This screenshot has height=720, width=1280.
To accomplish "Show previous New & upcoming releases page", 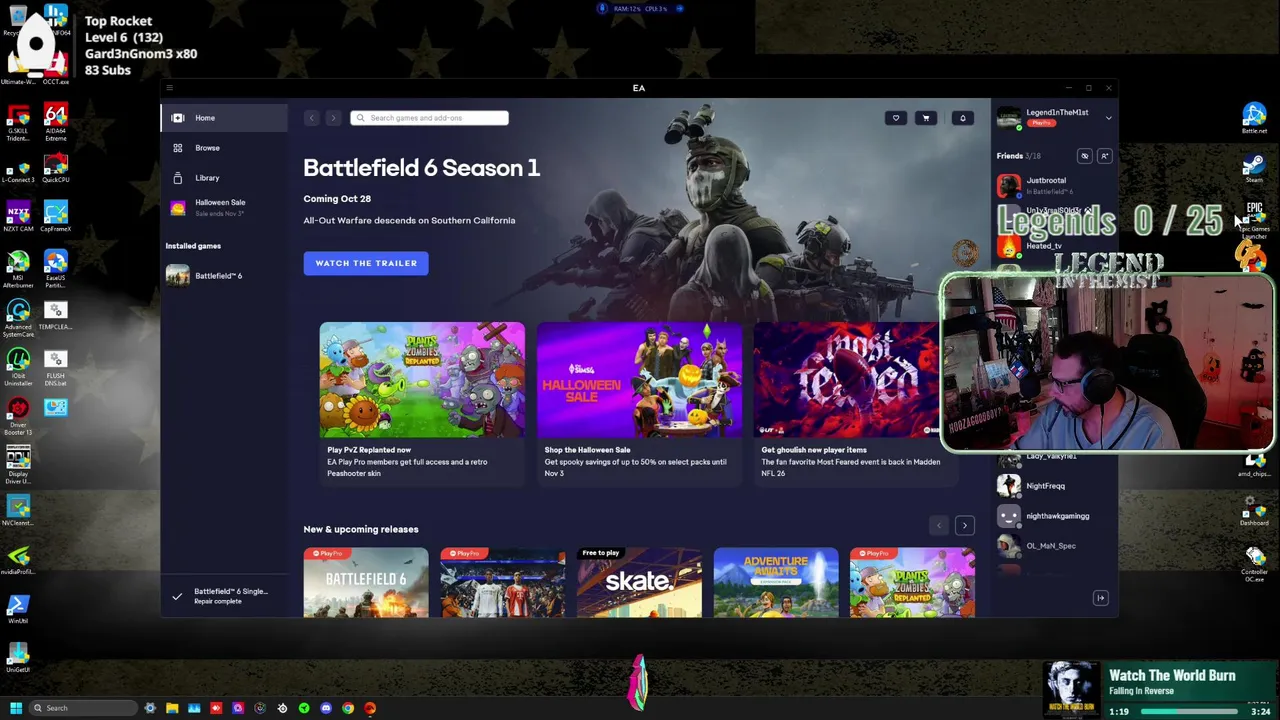I will pyautogui.click(x=938, y=525).
